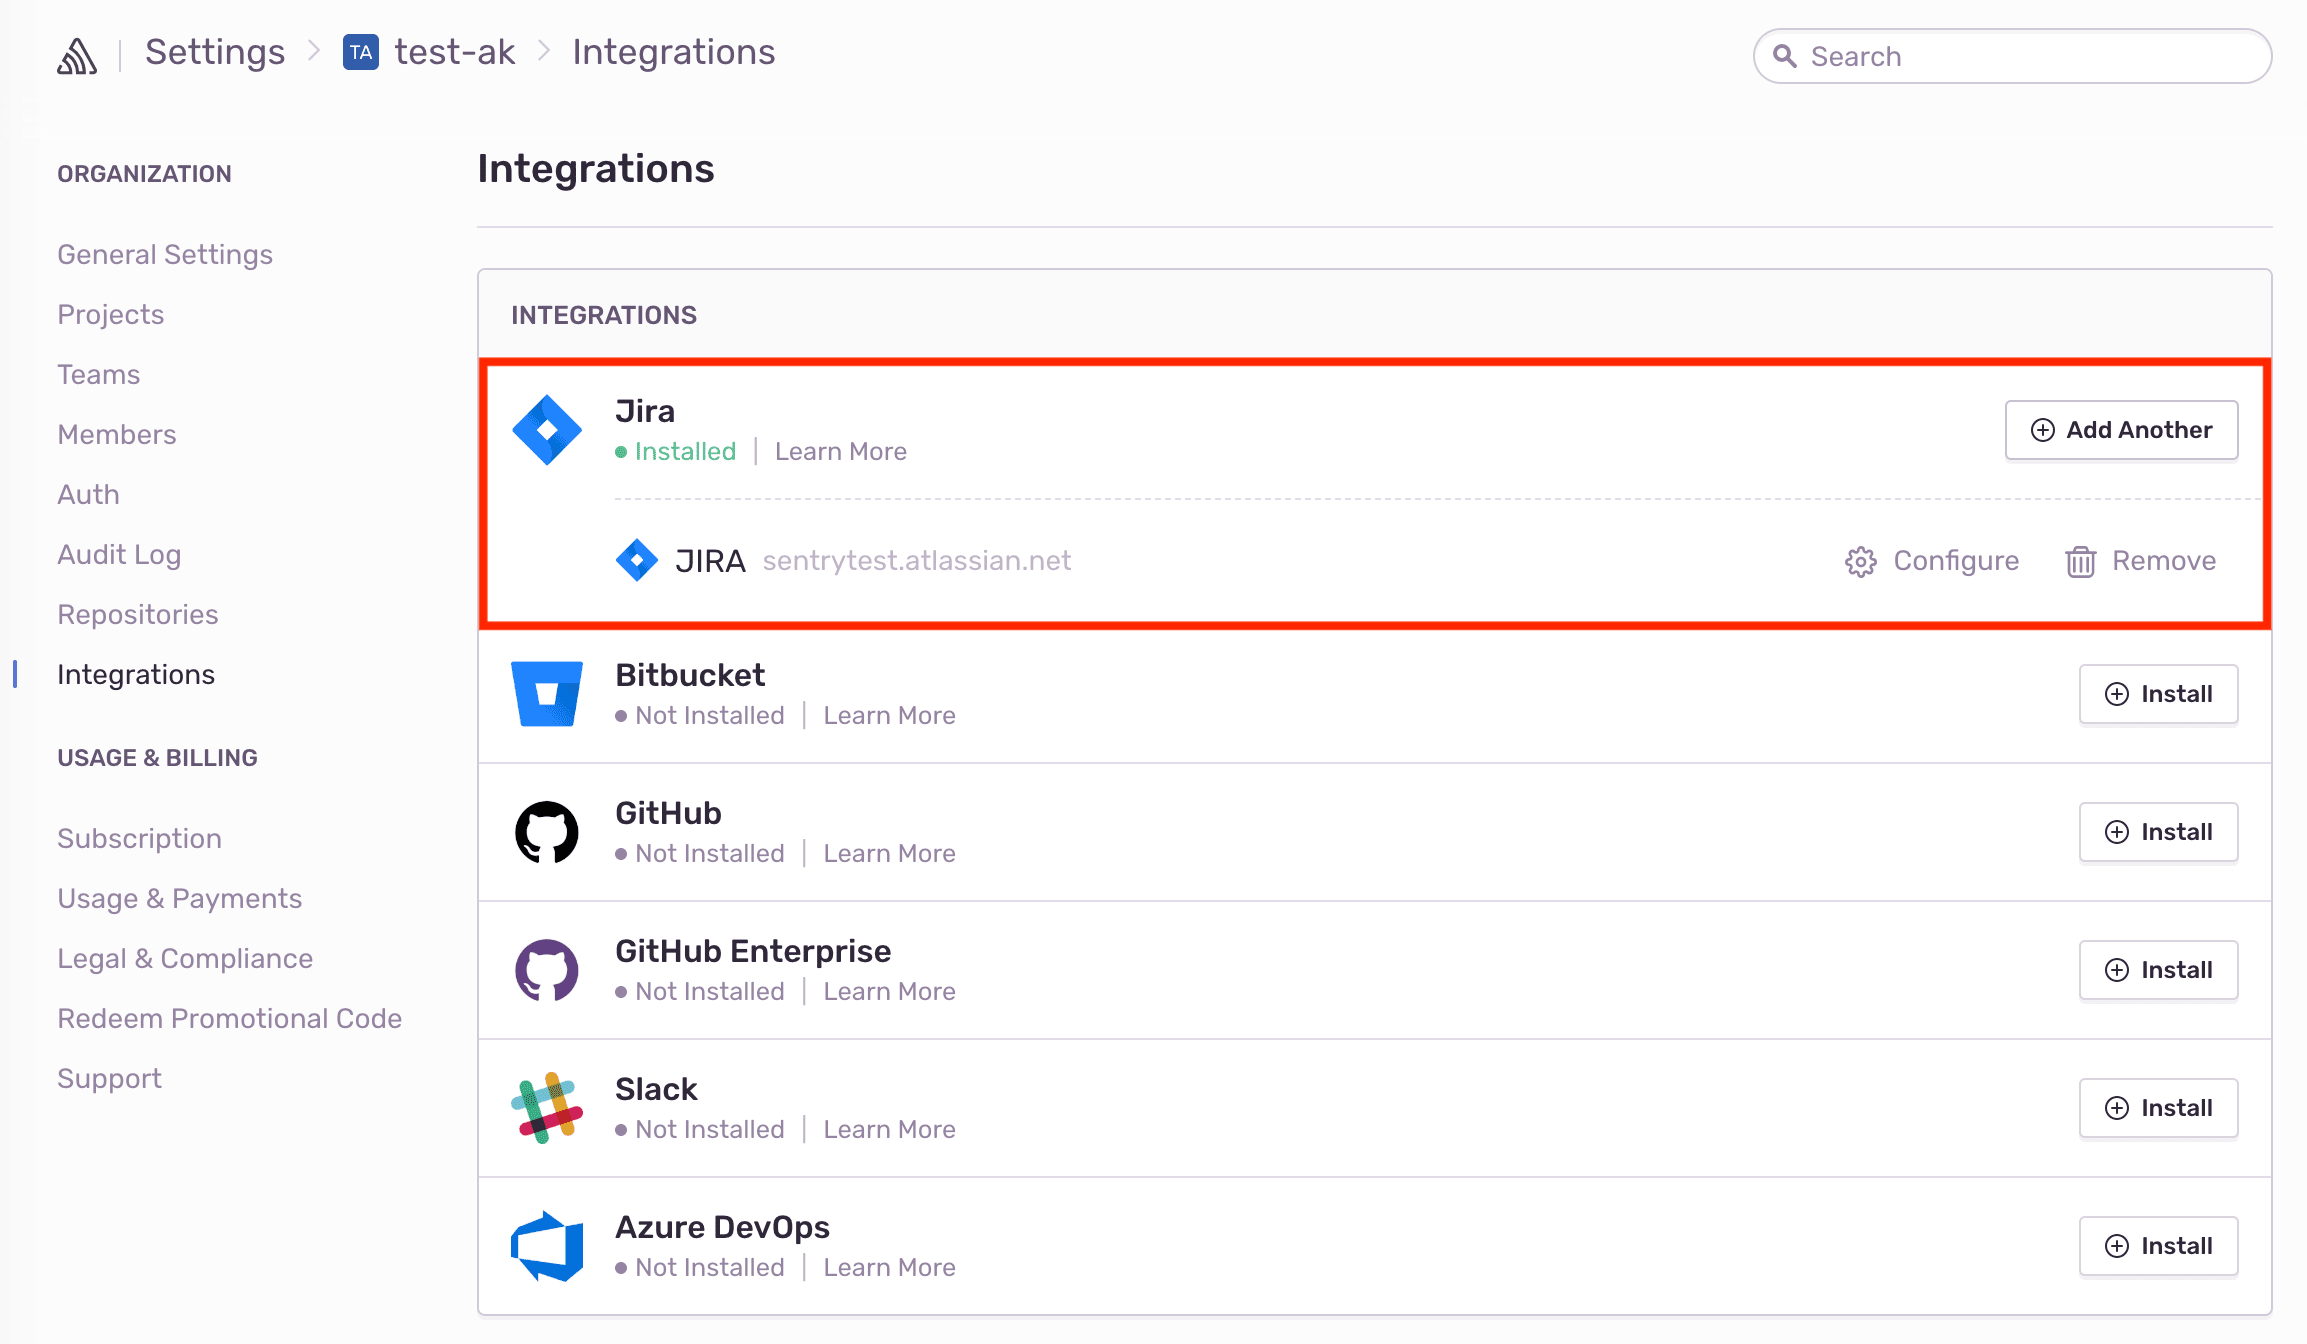Click the TA organization avatar badge

coord(362,52)
